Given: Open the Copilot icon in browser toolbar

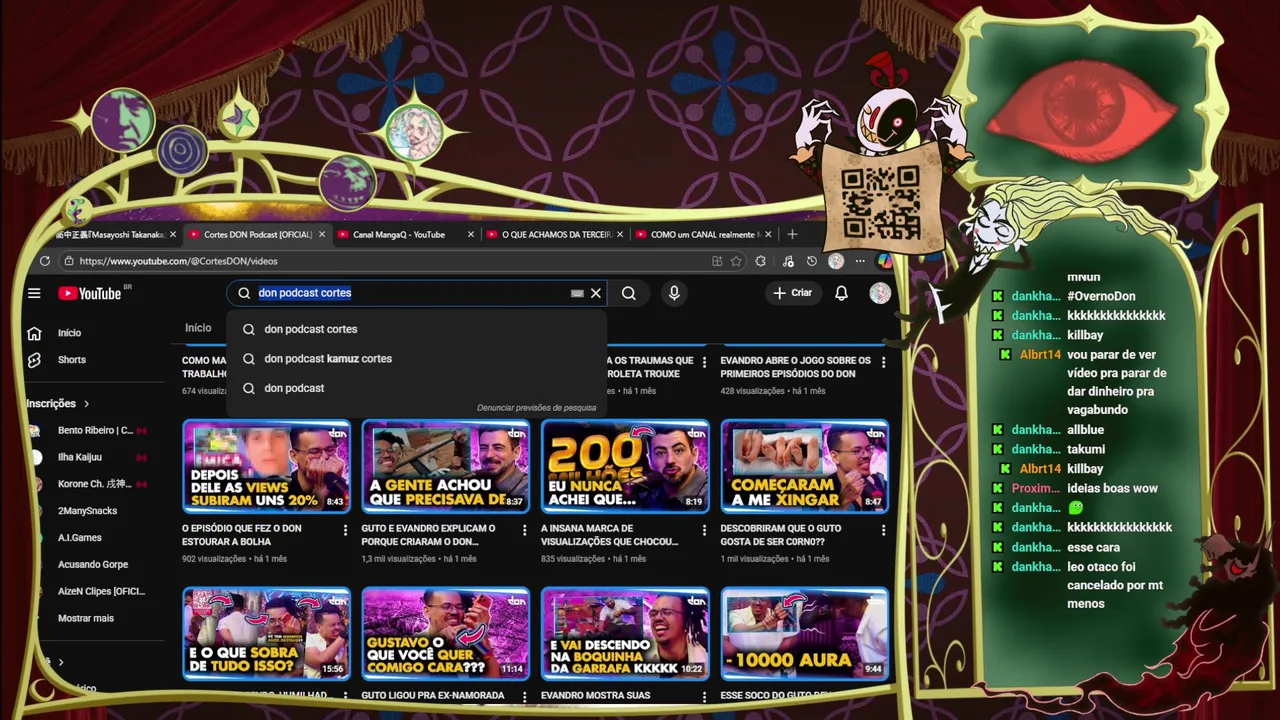Looking at the screenshot, I should [x=885, y=261].
